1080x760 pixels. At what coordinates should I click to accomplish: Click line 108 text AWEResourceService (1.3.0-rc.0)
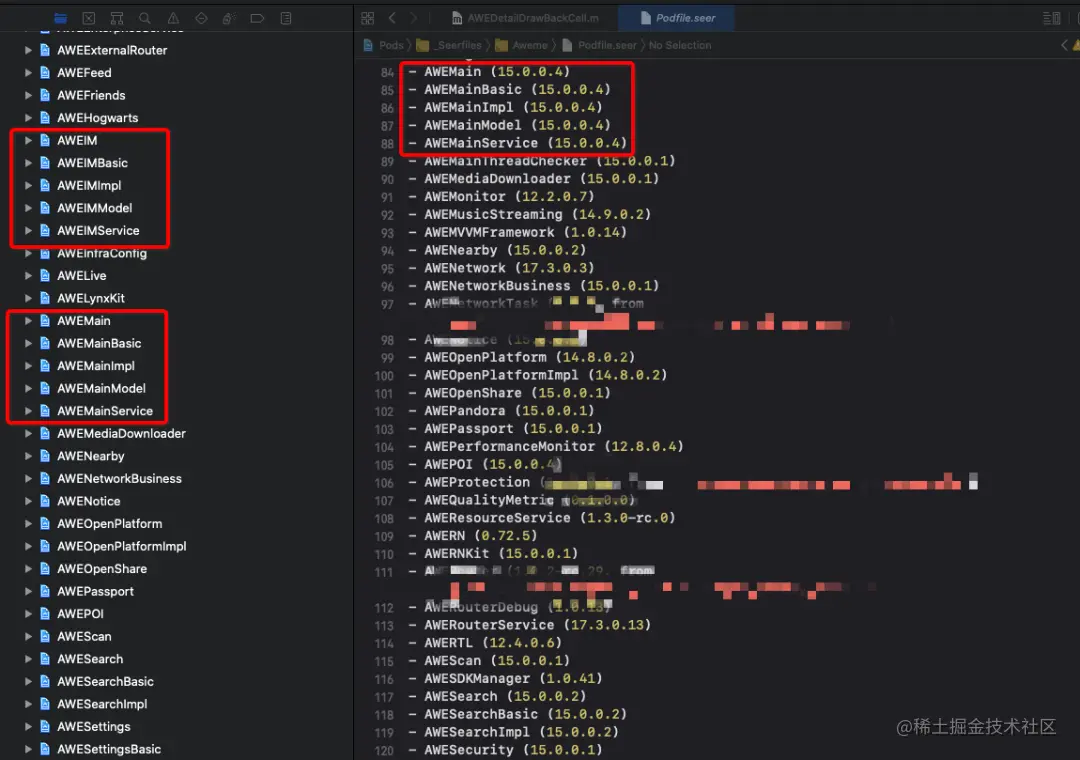550,518
